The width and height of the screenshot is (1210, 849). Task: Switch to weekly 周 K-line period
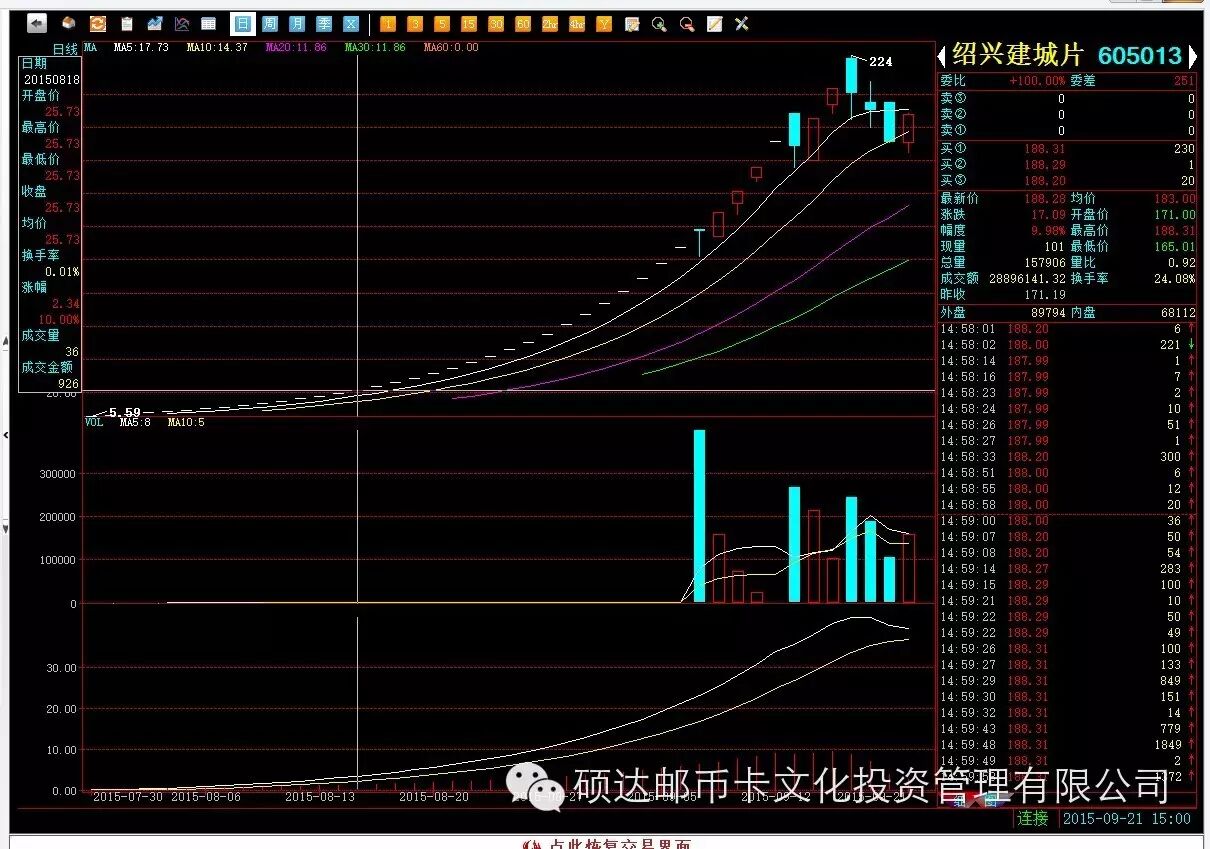[270, 23]
